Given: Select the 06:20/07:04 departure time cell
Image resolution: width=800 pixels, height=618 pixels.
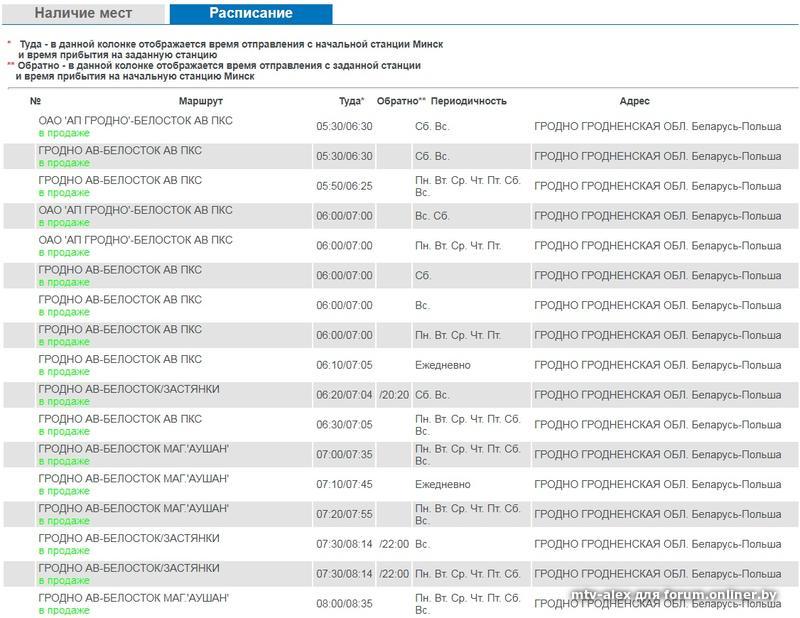Looking at the screenshot, I should pos(344,395).
